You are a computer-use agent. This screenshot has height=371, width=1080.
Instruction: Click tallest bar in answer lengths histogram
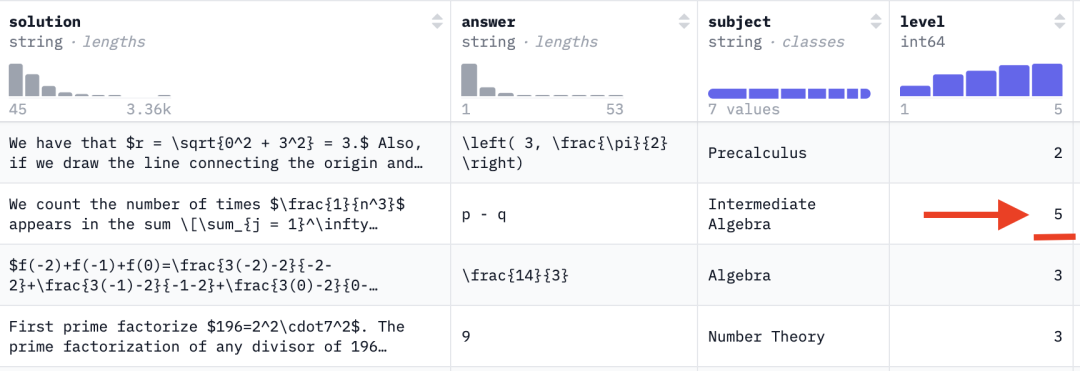click(469, 80)
